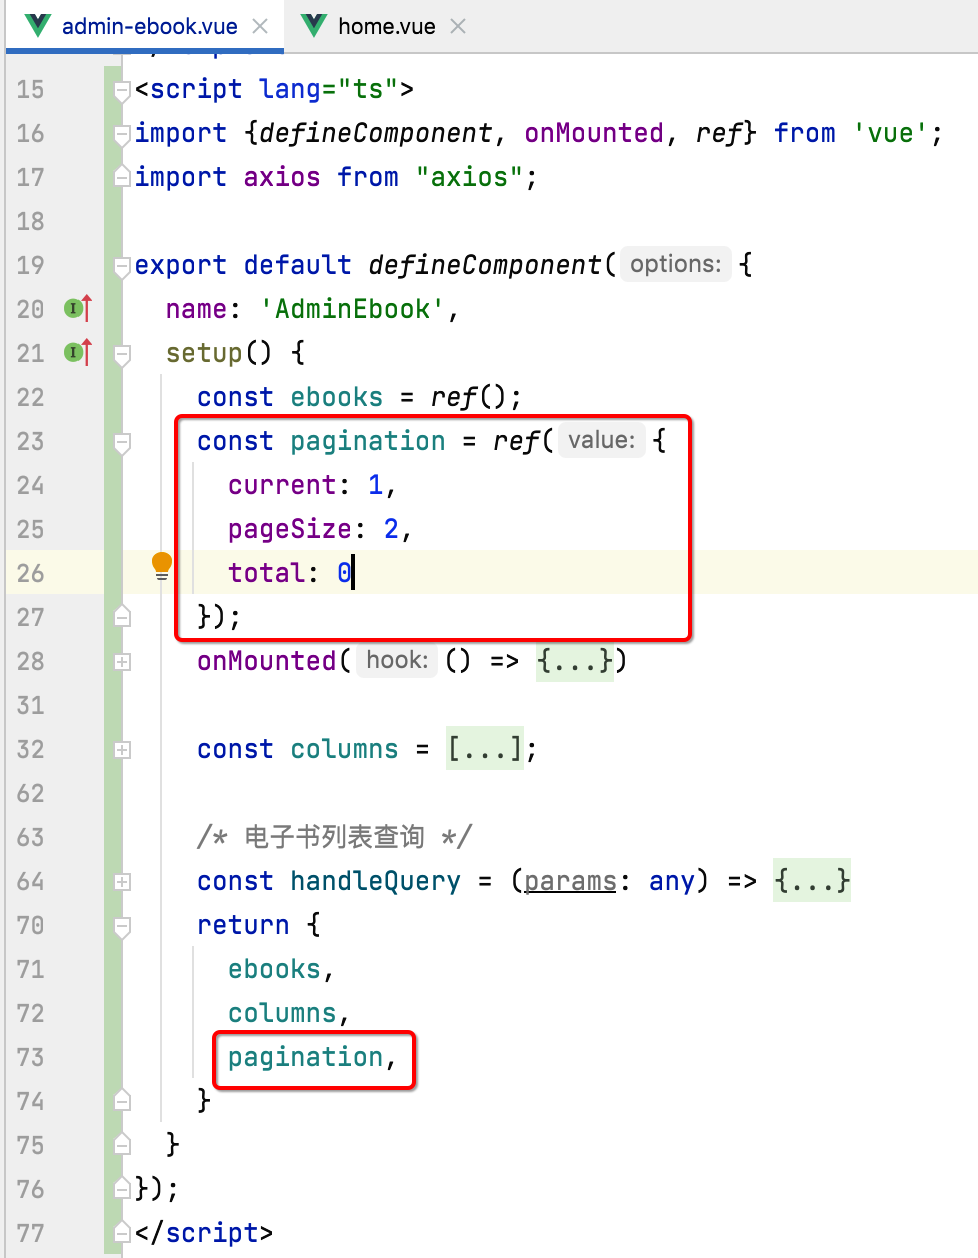
Task: Click 'columns,' in the return block
Action: pyautogui.click(x=289, y=1013)
